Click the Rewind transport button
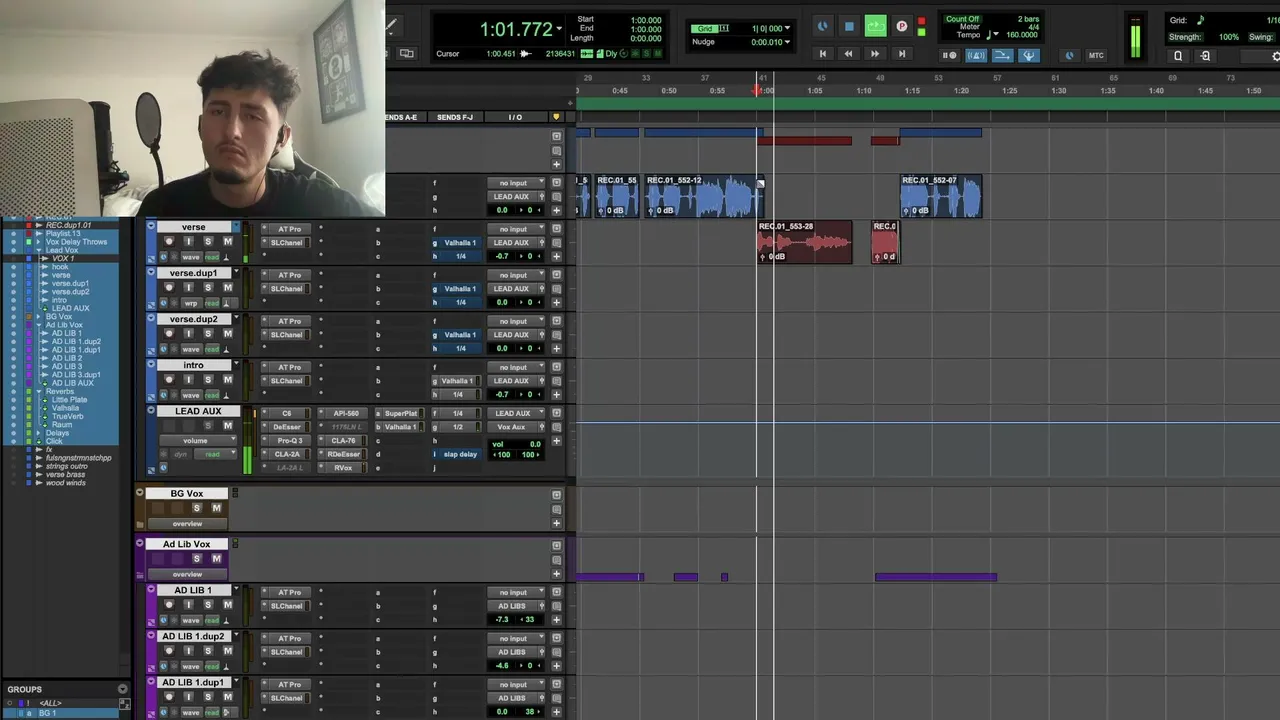The width and height of the screenshot is (1280, 720). pos(848,54)
